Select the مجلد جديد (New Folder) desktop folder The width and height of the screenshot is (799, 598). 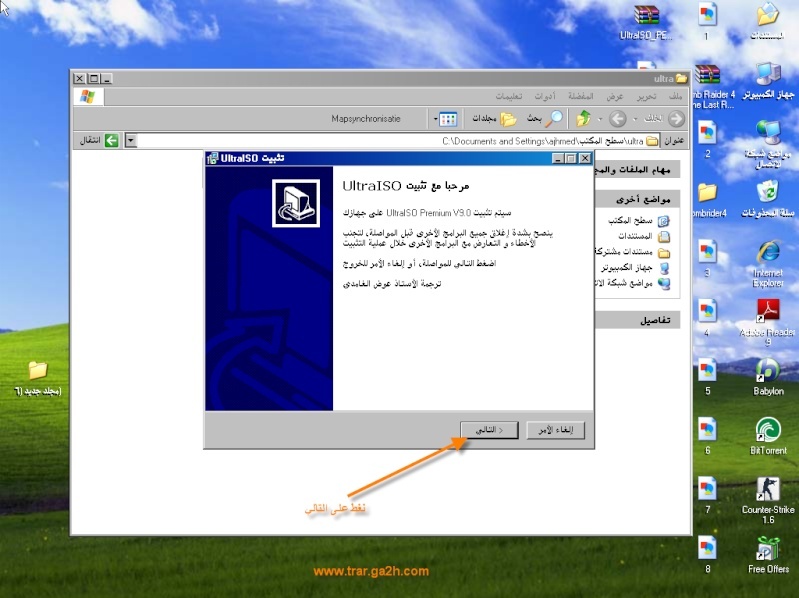[38, 378]
